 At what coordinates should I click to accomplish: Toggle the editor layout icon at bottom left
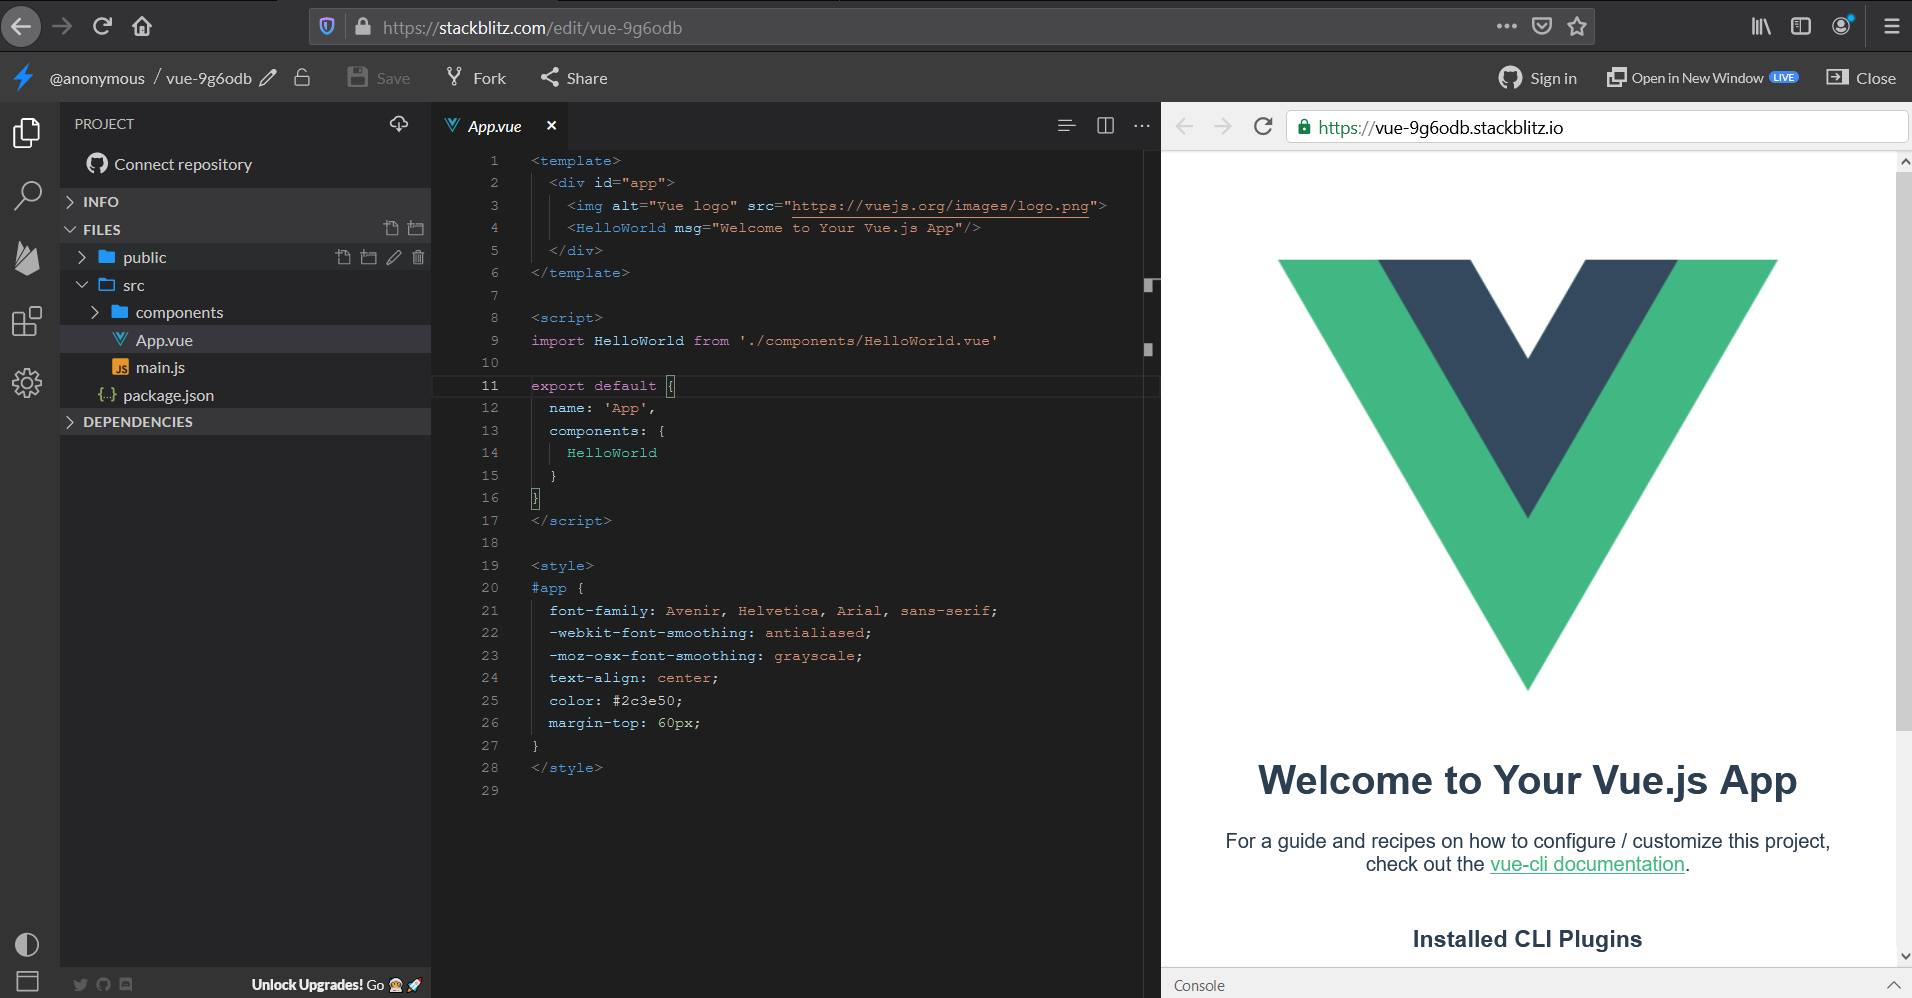click(27, 981)
